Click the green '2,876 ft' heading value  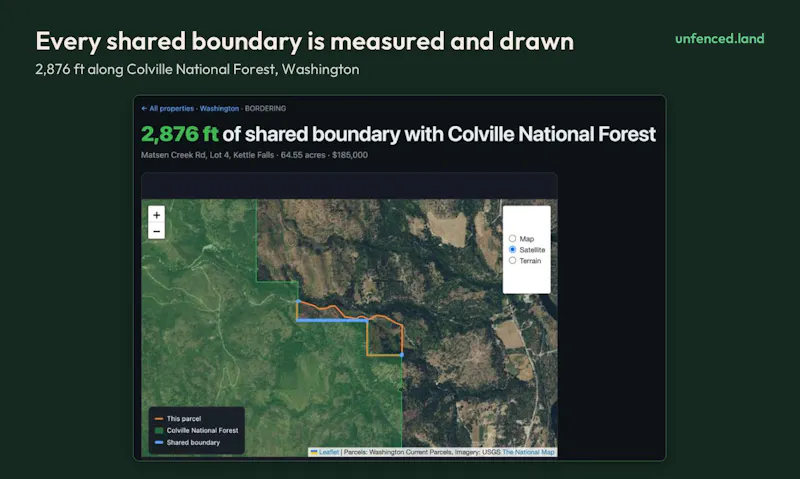(x=180, y=134)
